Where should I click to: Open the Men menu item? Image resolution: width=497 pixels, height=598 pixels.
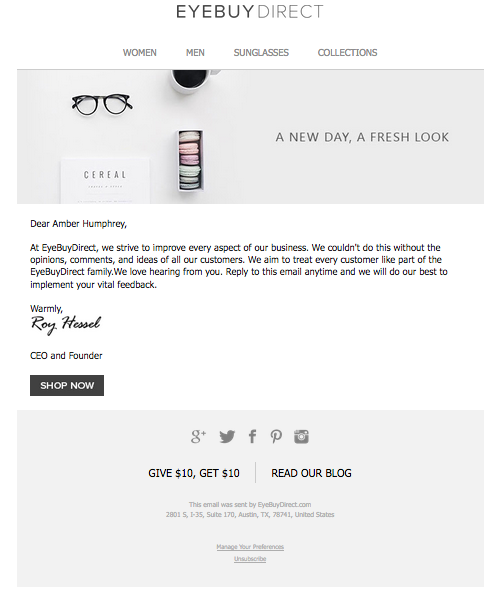[x=195, y=53]
